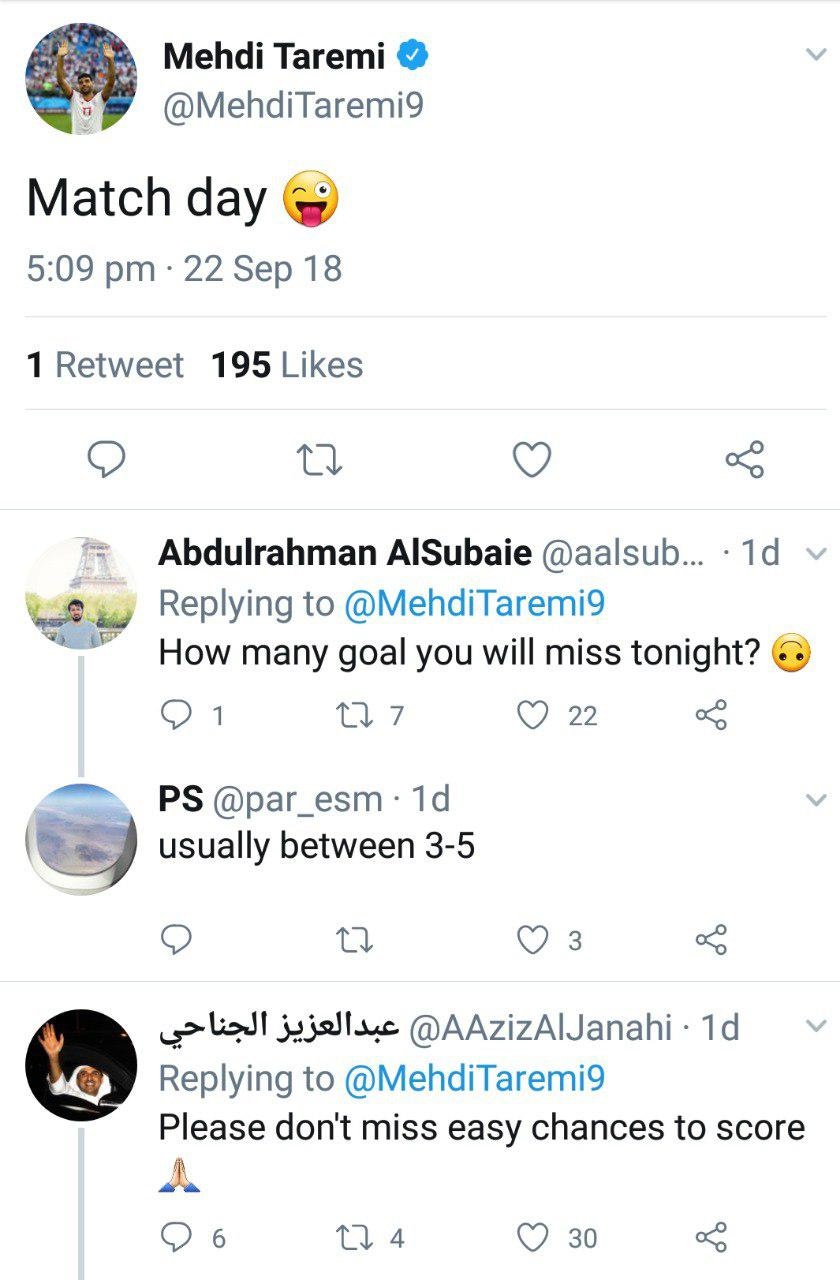Click the reply icon on Mehdi Taremi's tweet
840x1280 pixels.
coord(105,459)
